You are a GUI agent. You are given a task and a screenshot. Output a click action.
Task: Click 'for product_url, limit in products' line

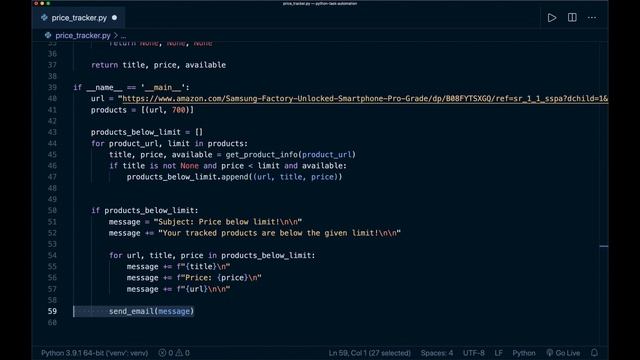[169, 144]
